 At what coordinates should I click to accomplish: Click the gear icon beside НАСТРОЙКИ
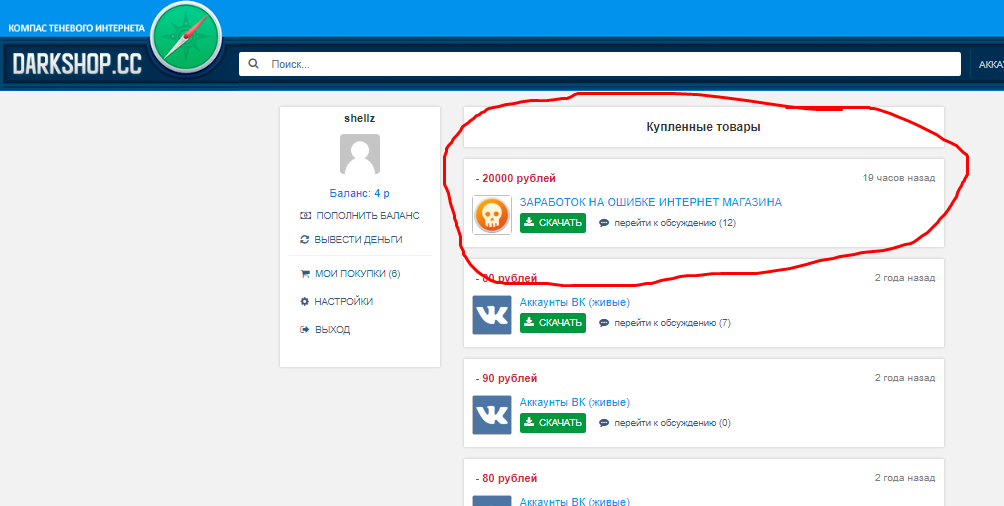pyautogui.click(x=305, y=301)
